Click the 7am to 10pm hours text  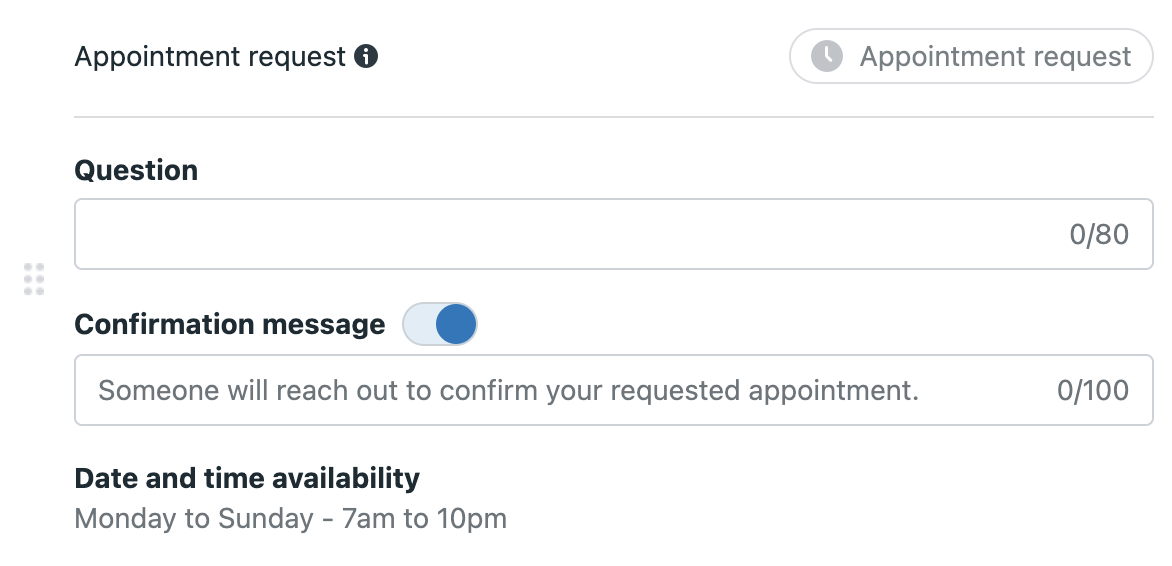click(424, 518)
